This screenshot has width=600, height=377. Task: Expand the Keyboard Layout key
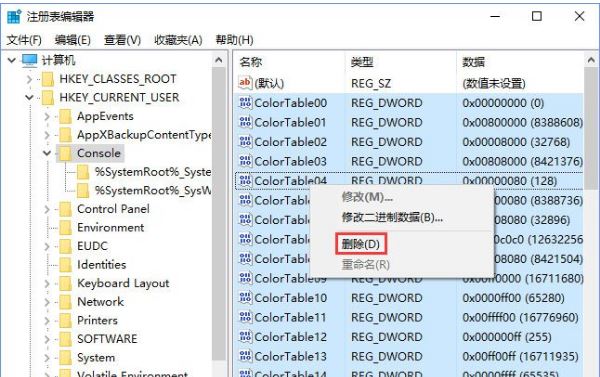(x=47, y=283)
